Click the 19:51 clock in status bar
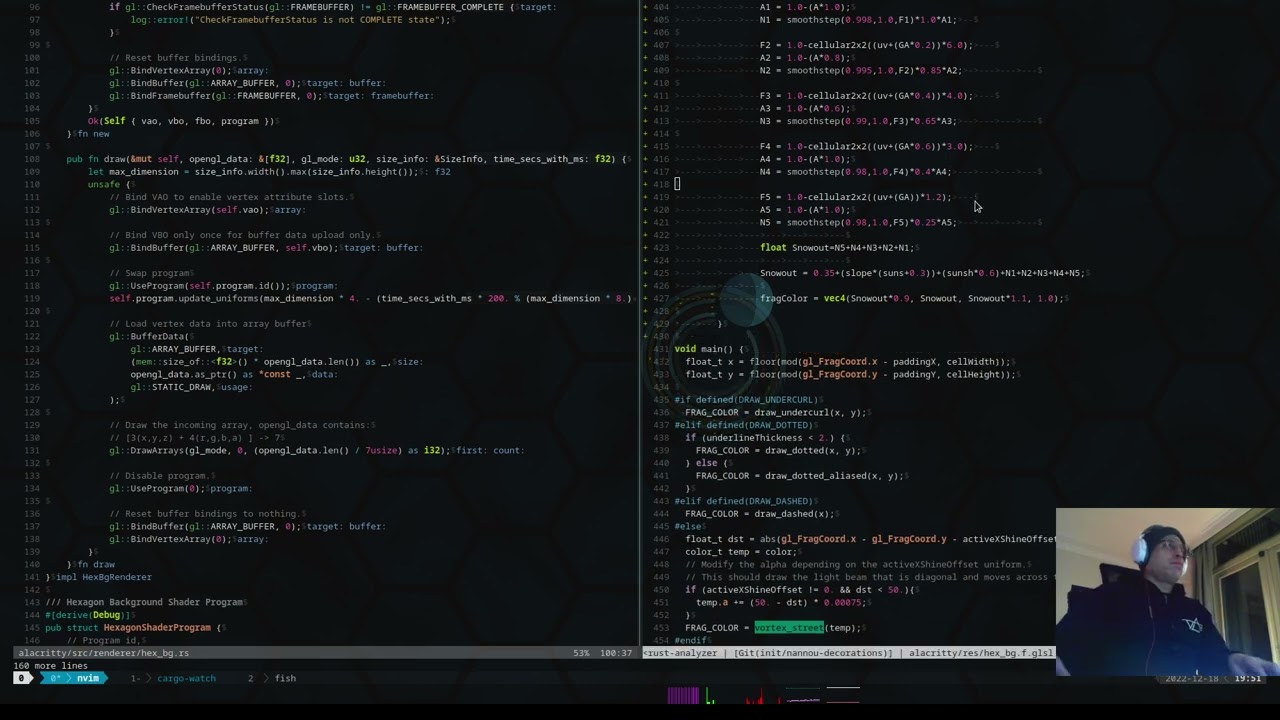Image resolution: width=1280 pixels, height=720 pixels. [x=1247, y=678]
